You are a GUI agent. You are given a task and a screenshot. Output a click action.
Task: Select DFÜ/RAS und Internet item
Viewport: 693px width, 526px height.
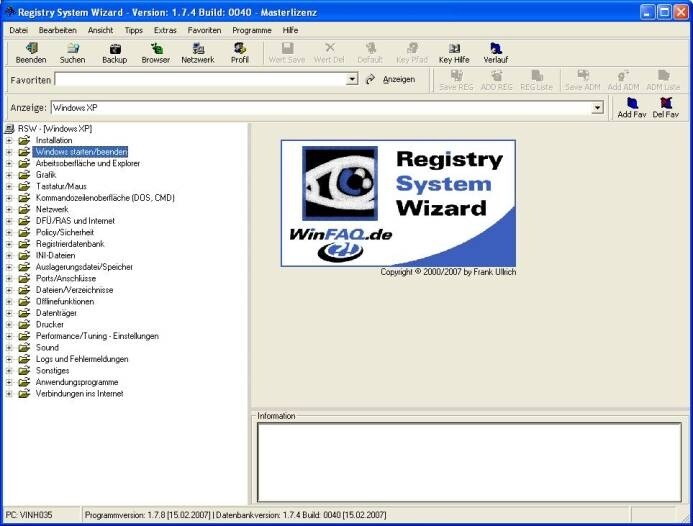[75, 221]
